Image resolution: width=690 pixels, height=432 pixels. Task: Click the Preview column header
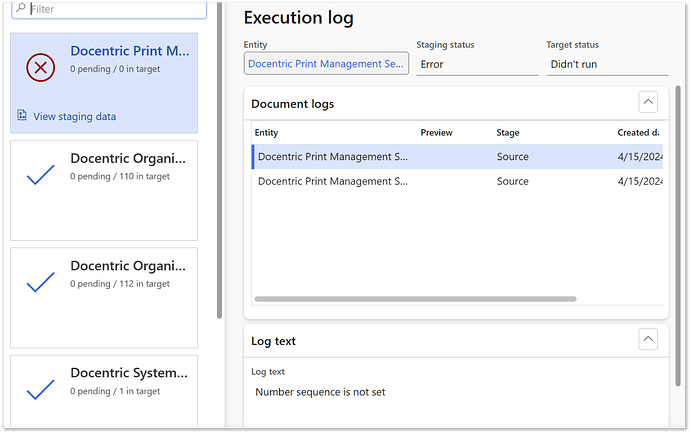(436, 133)
